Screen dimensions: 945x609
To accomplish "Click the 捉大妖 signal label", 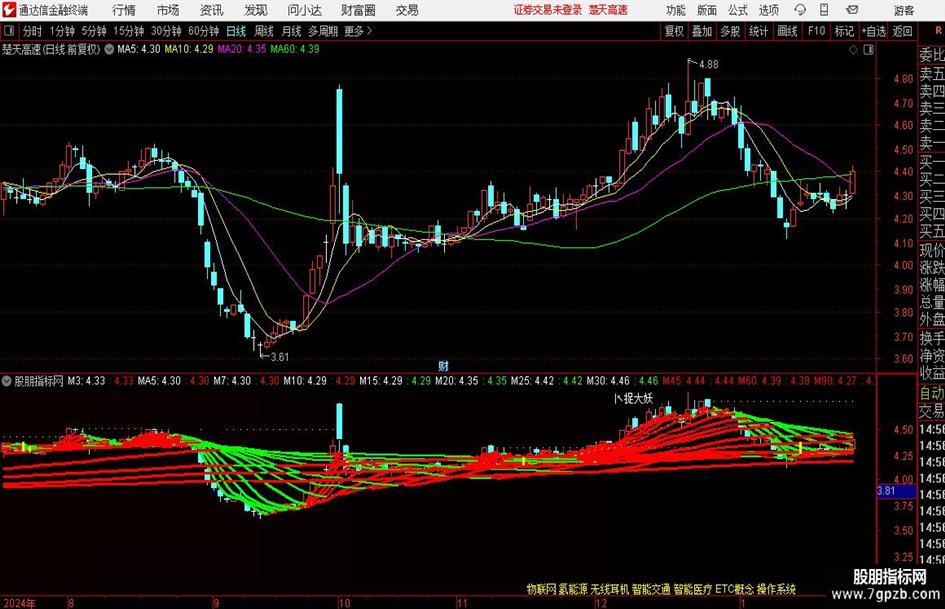I will tap(638, 398).
